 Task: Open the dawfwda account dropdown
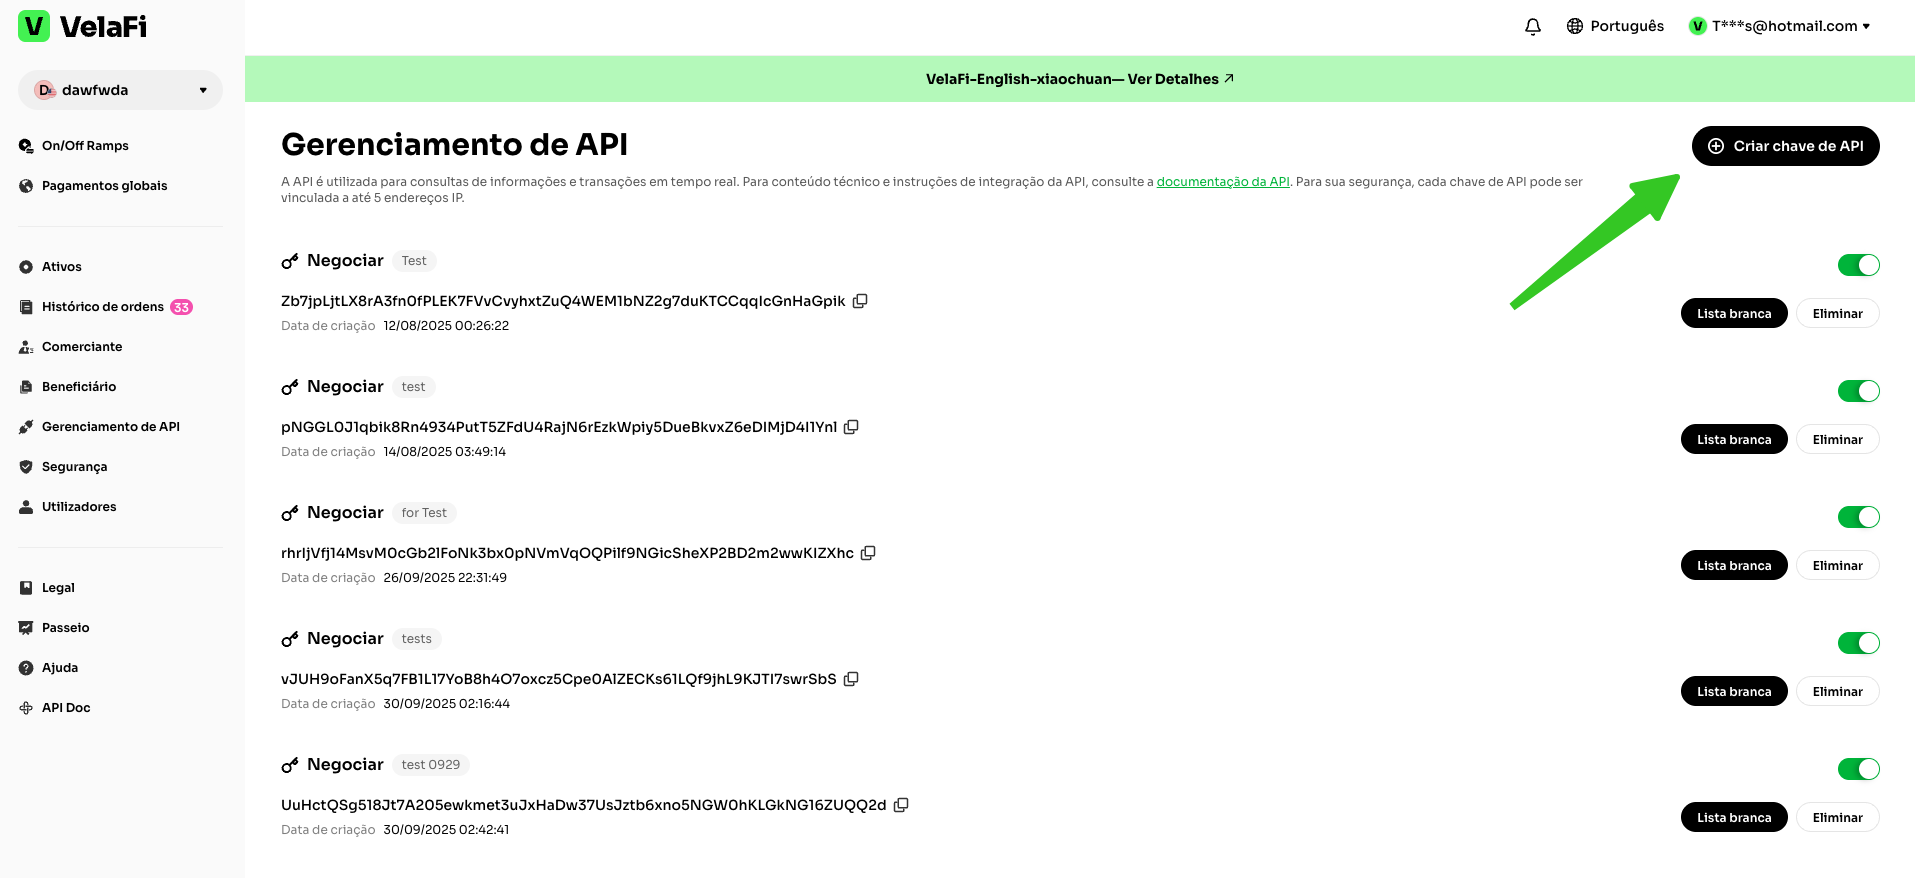120,90
